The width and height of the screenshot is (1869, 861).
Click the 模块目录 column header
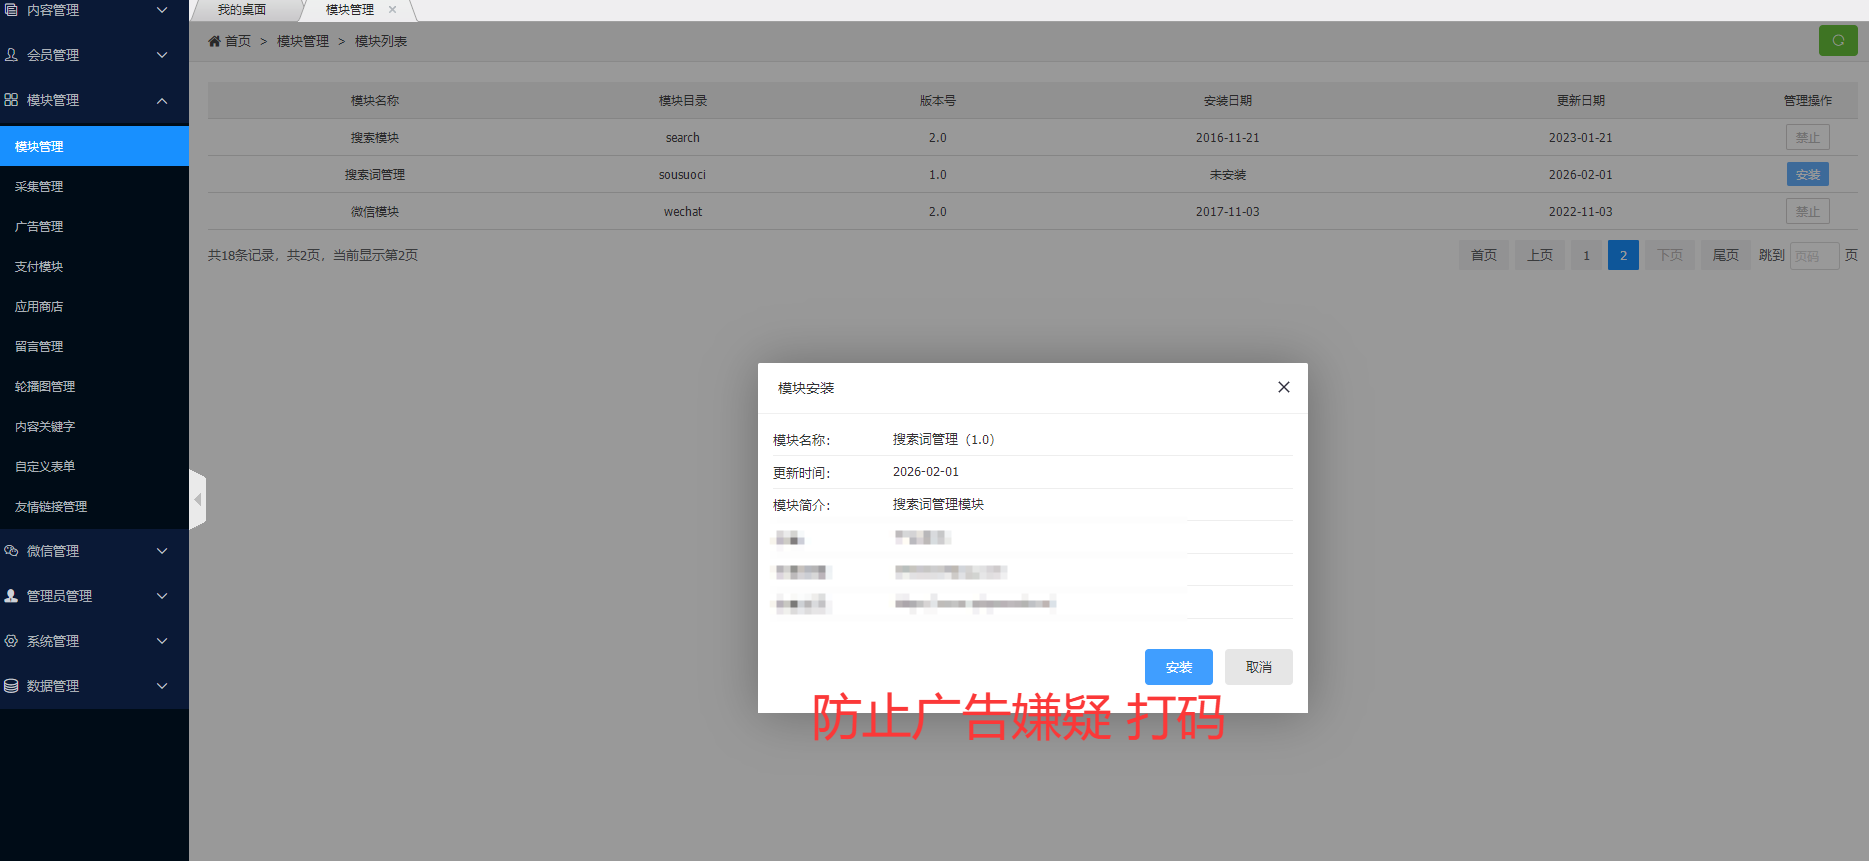(x=683, y=100)
